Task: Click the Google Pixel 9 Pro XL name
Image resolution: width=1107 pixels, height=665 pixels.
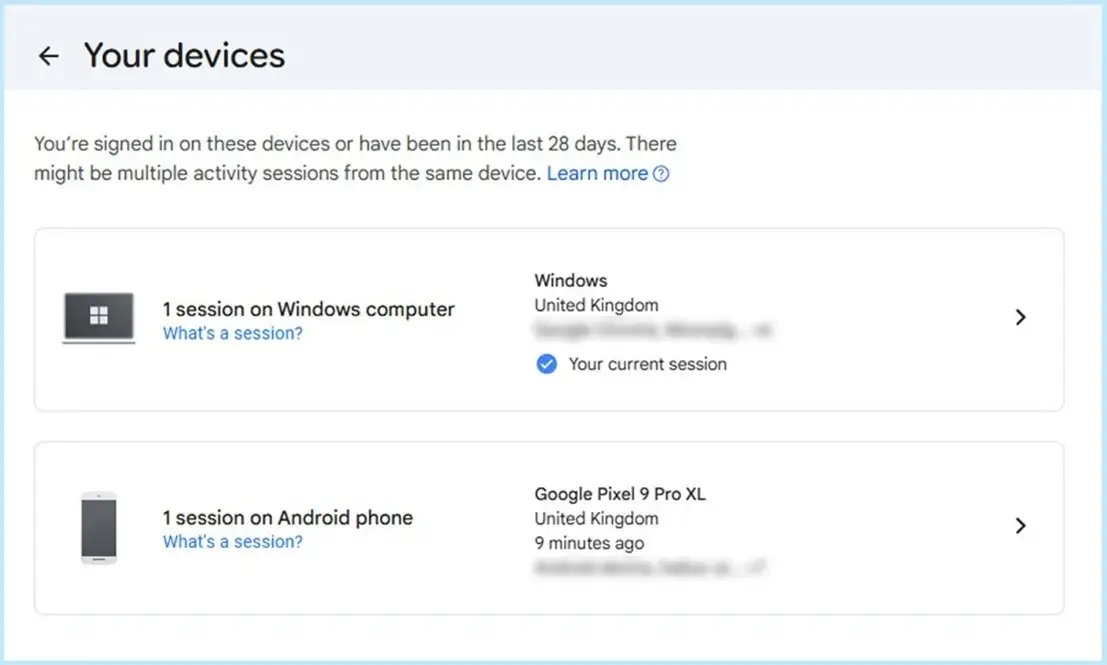Action: click(620, 494)
